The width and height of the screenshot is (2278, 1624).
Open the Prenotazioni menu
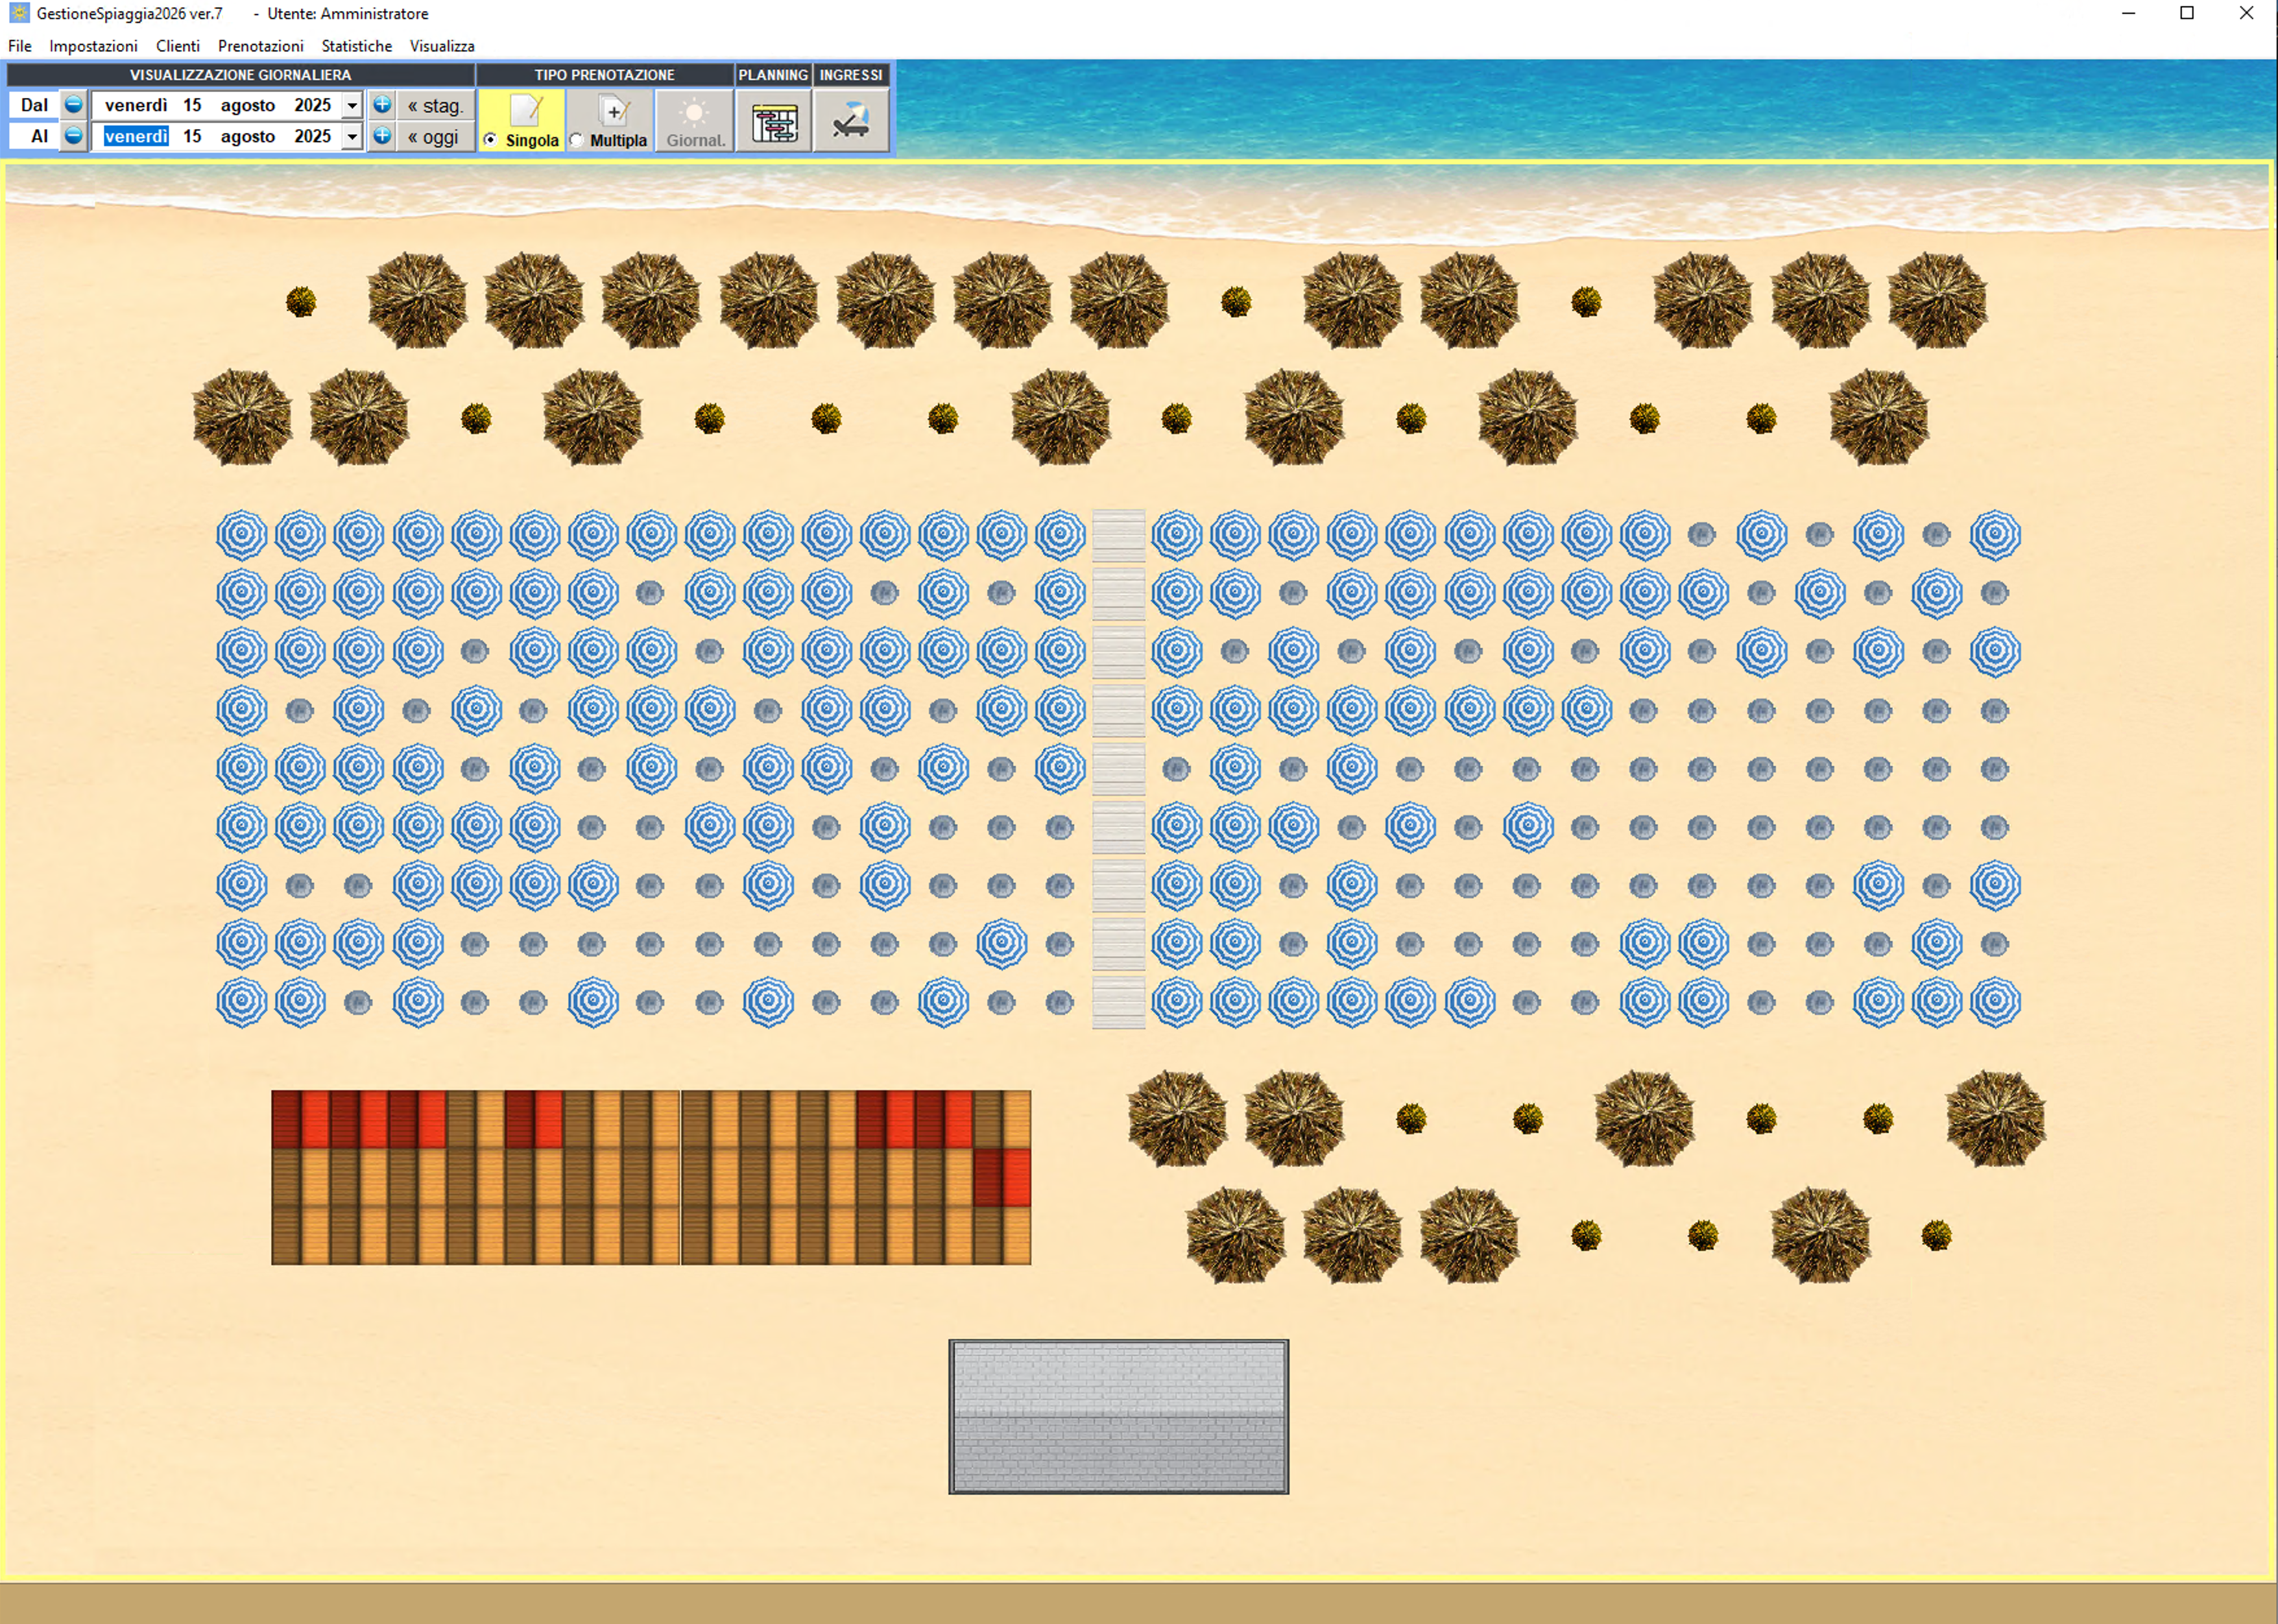point(260,46)
